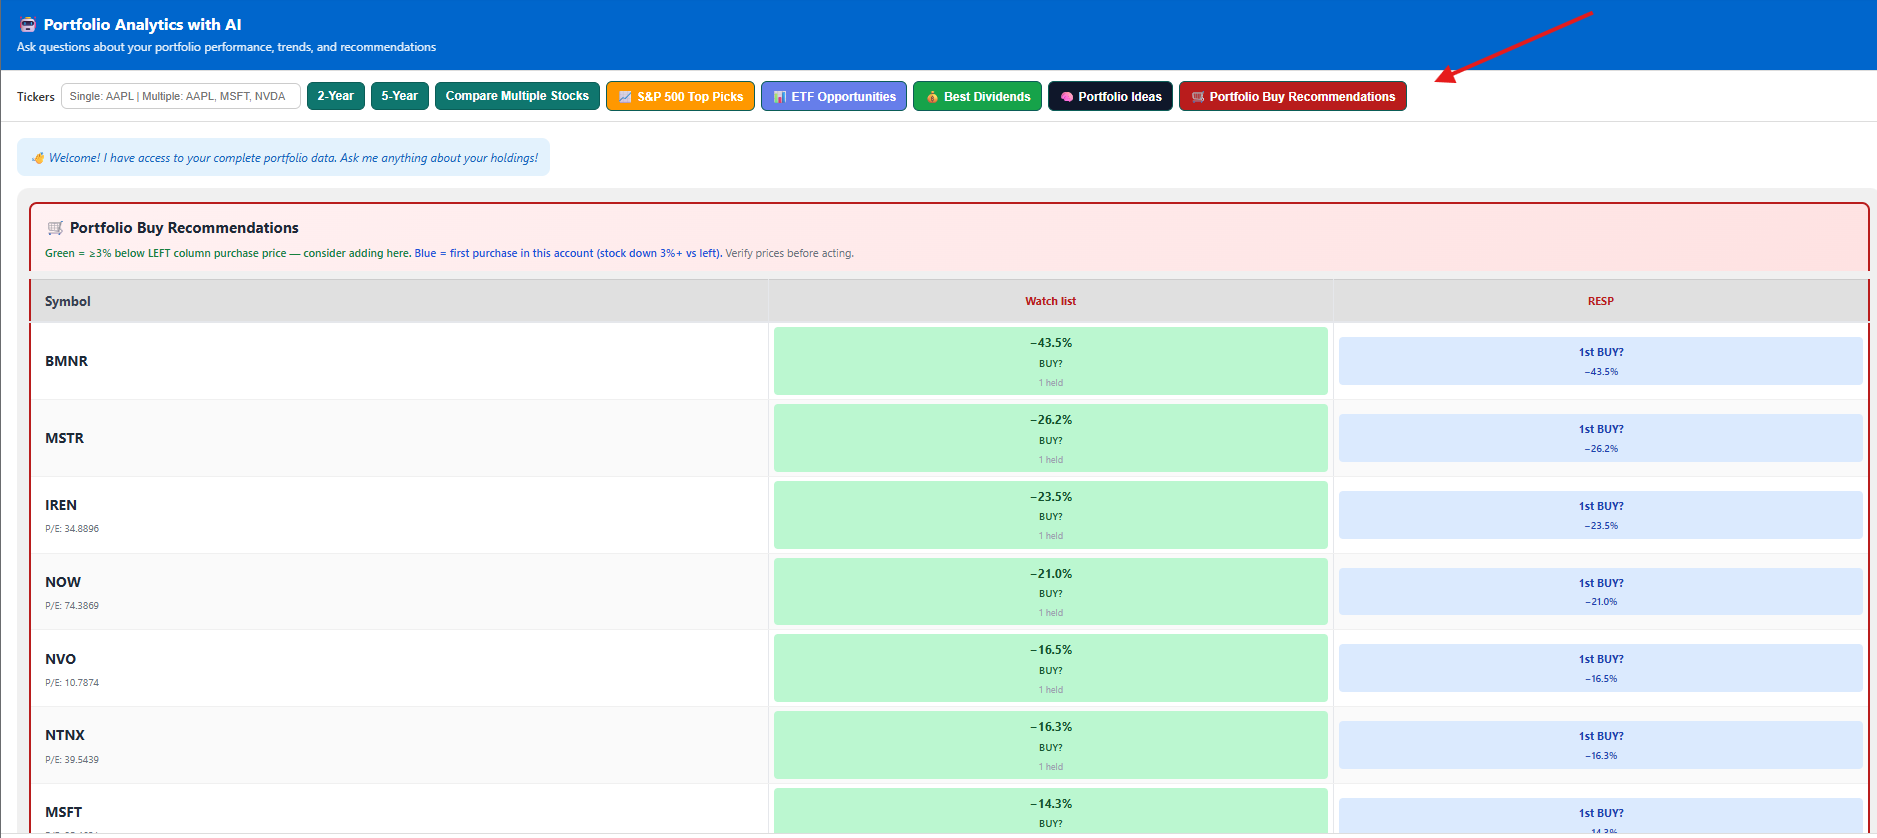
Task: Select NVO RESP 1st BUY cell
Action: (x=1600, y=668)
